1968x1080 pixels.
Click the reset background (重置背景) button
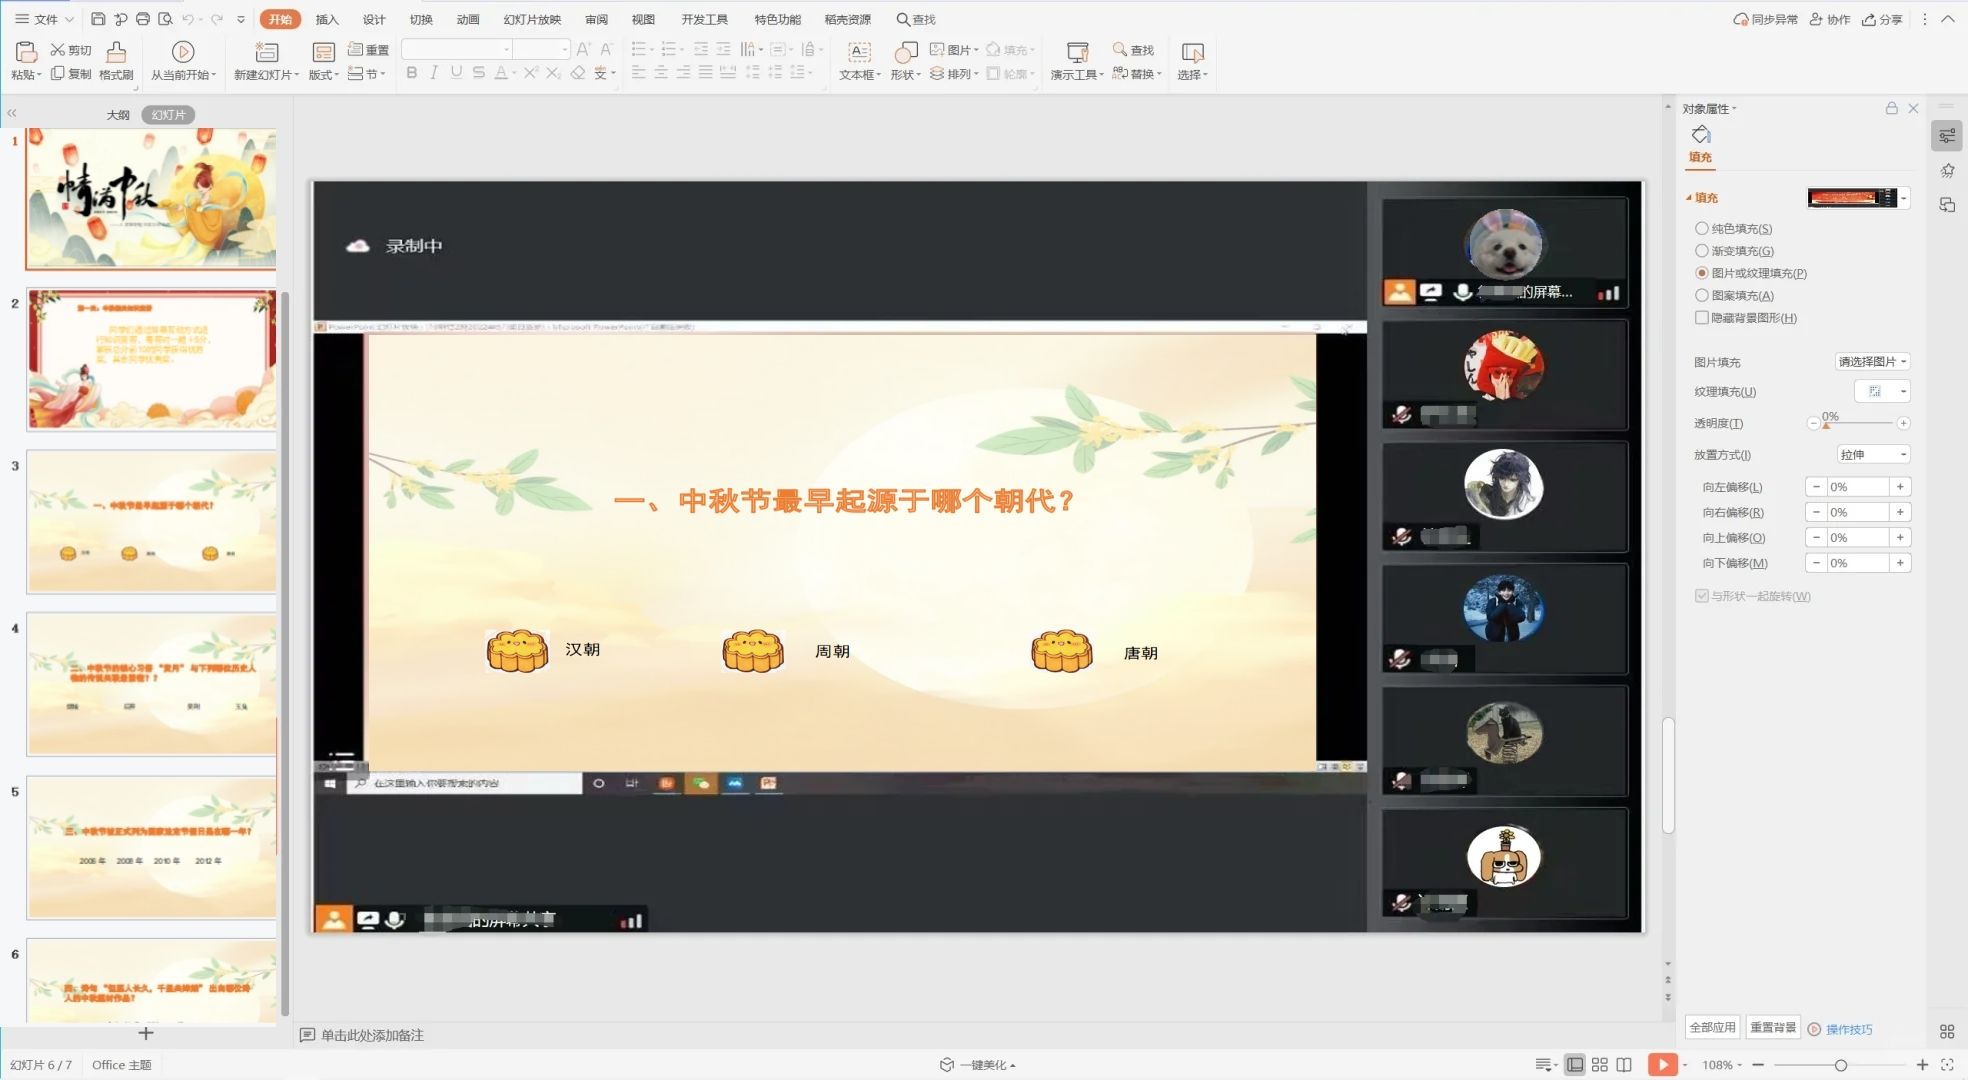[1772, 1028]
